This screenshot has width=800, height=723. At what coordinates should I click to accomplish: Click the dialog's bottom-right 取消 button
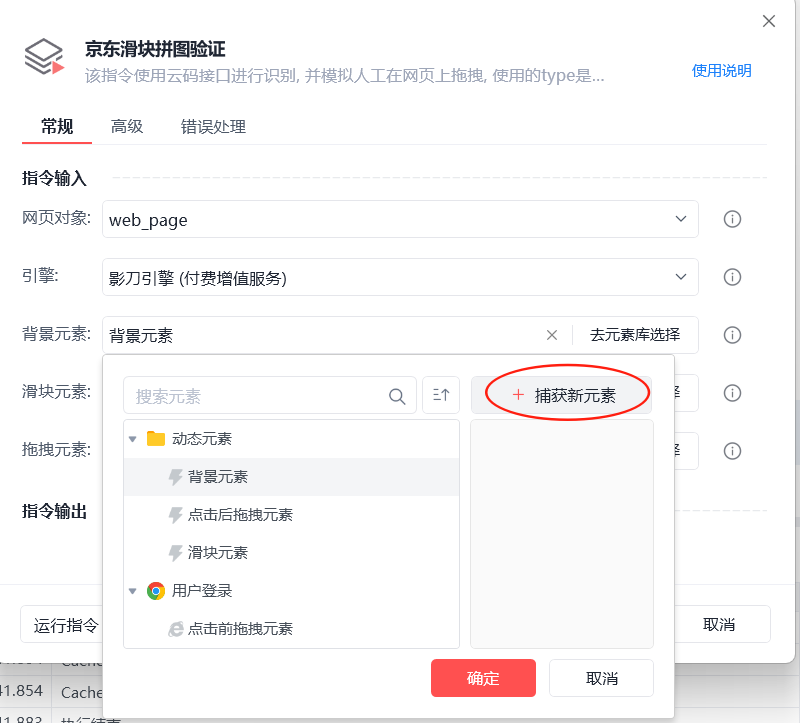click(x=721, y=625)
